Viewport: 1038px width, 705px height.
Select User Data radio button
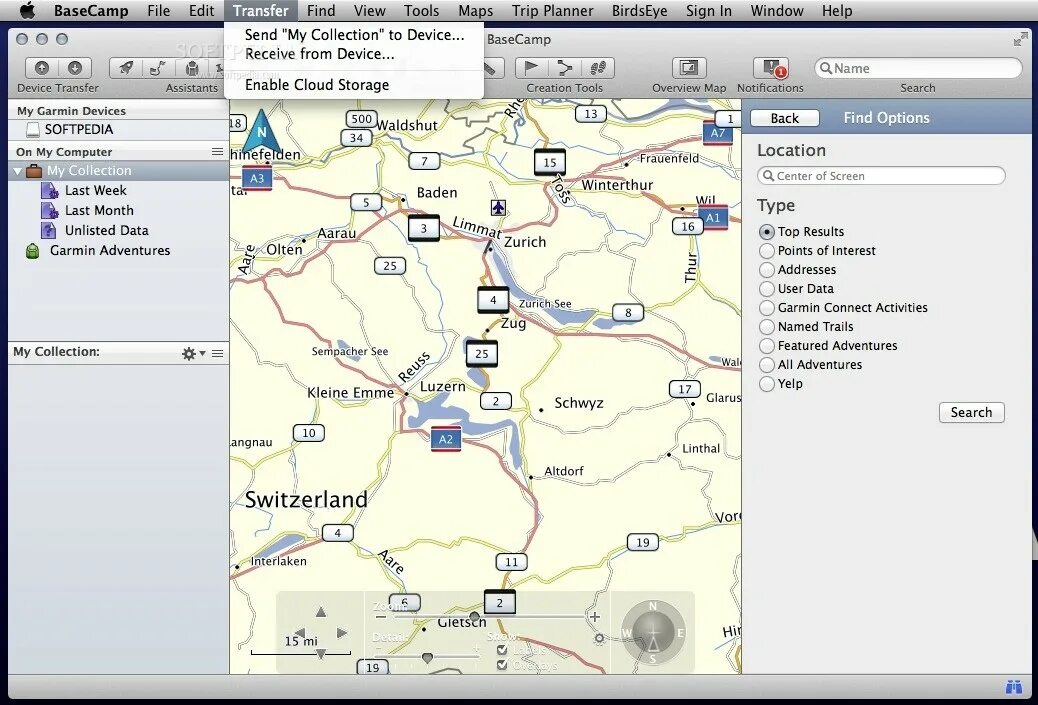[767, 289]
